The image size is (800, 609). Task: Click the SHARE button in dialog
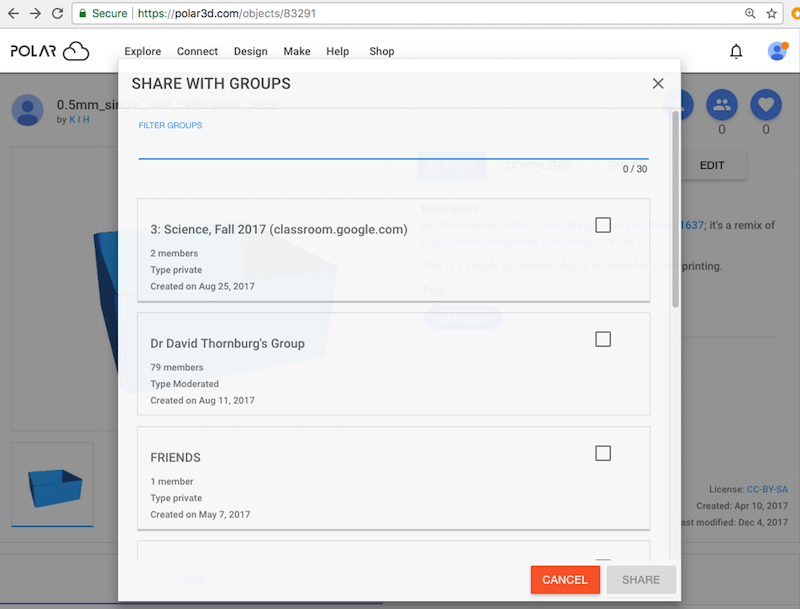(641, 580)
